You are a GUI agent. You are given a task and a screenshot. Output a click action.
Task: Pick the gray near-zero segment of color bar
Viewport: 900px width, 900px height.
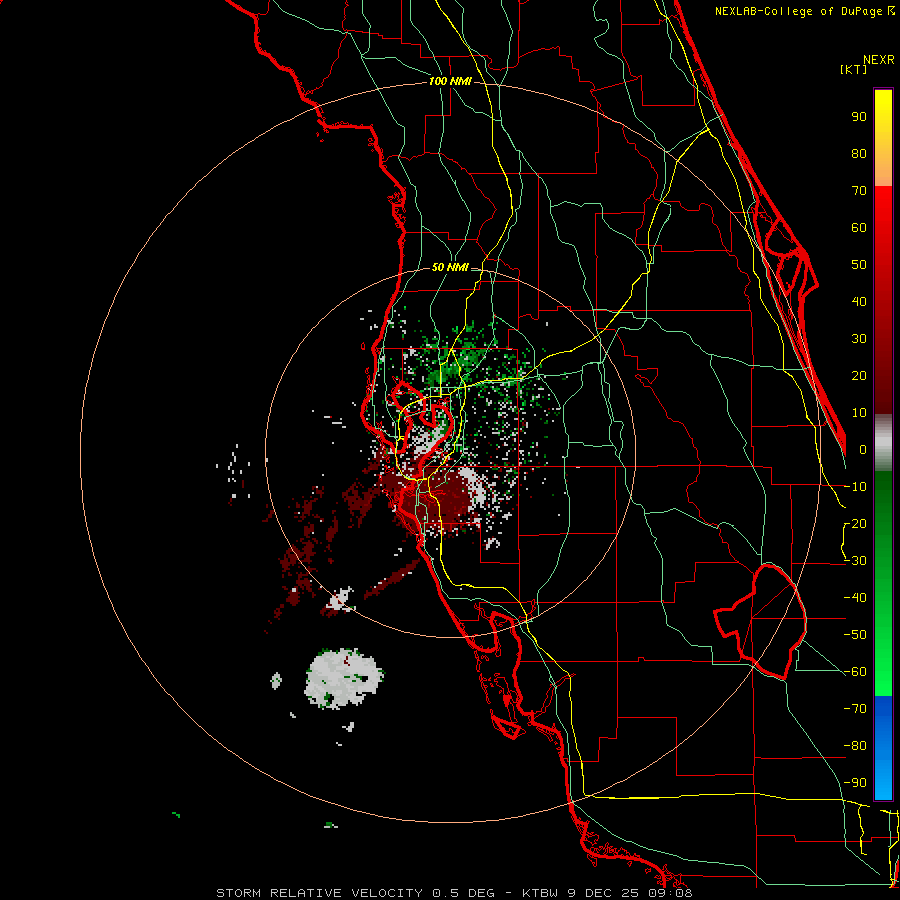(x=883, y=443)
